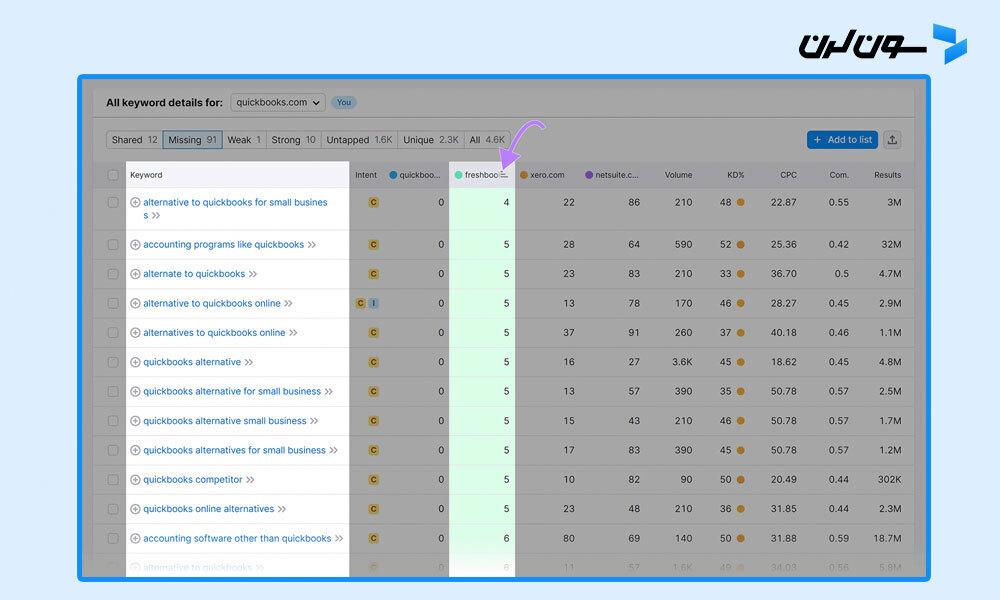Open the 'quickbooks alternative for small business' keyword link
The width and height of the screenshot is (1000, 600).
point(232,391)
